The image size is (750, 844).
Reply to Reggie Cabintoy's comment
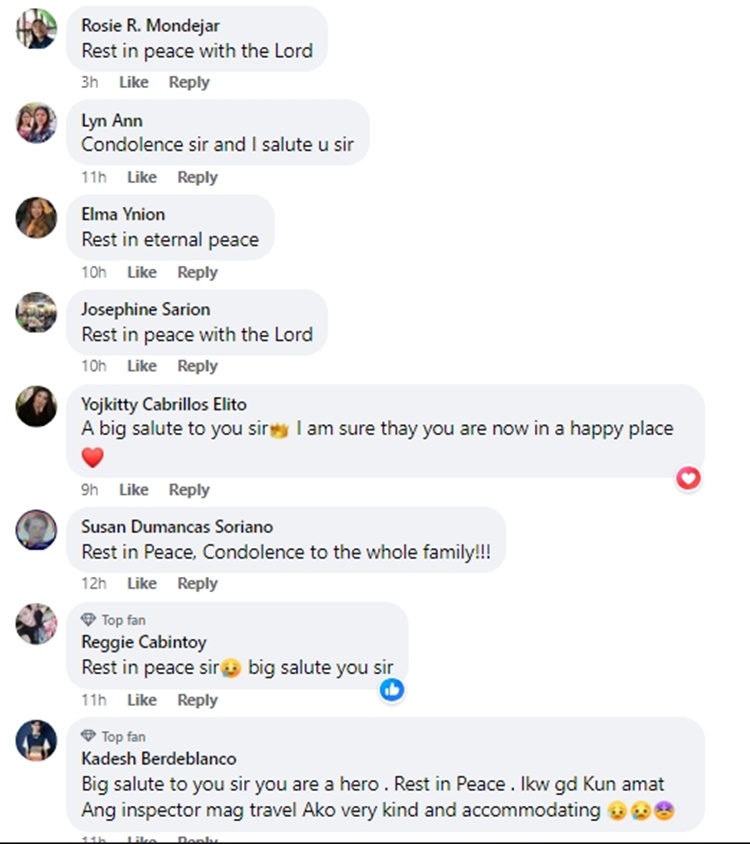click(197, 700)
